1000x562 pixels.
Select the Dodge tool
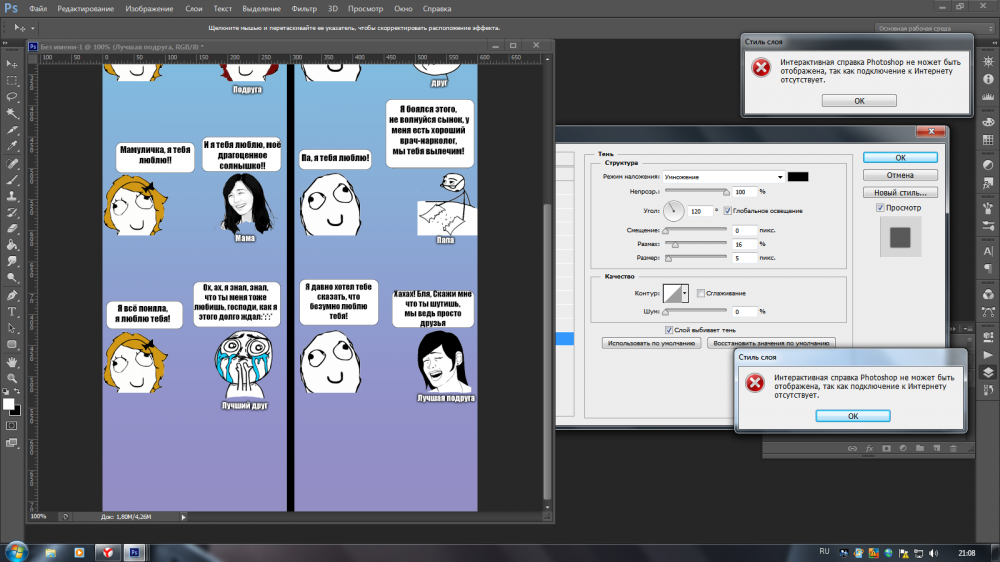[12, 278]
